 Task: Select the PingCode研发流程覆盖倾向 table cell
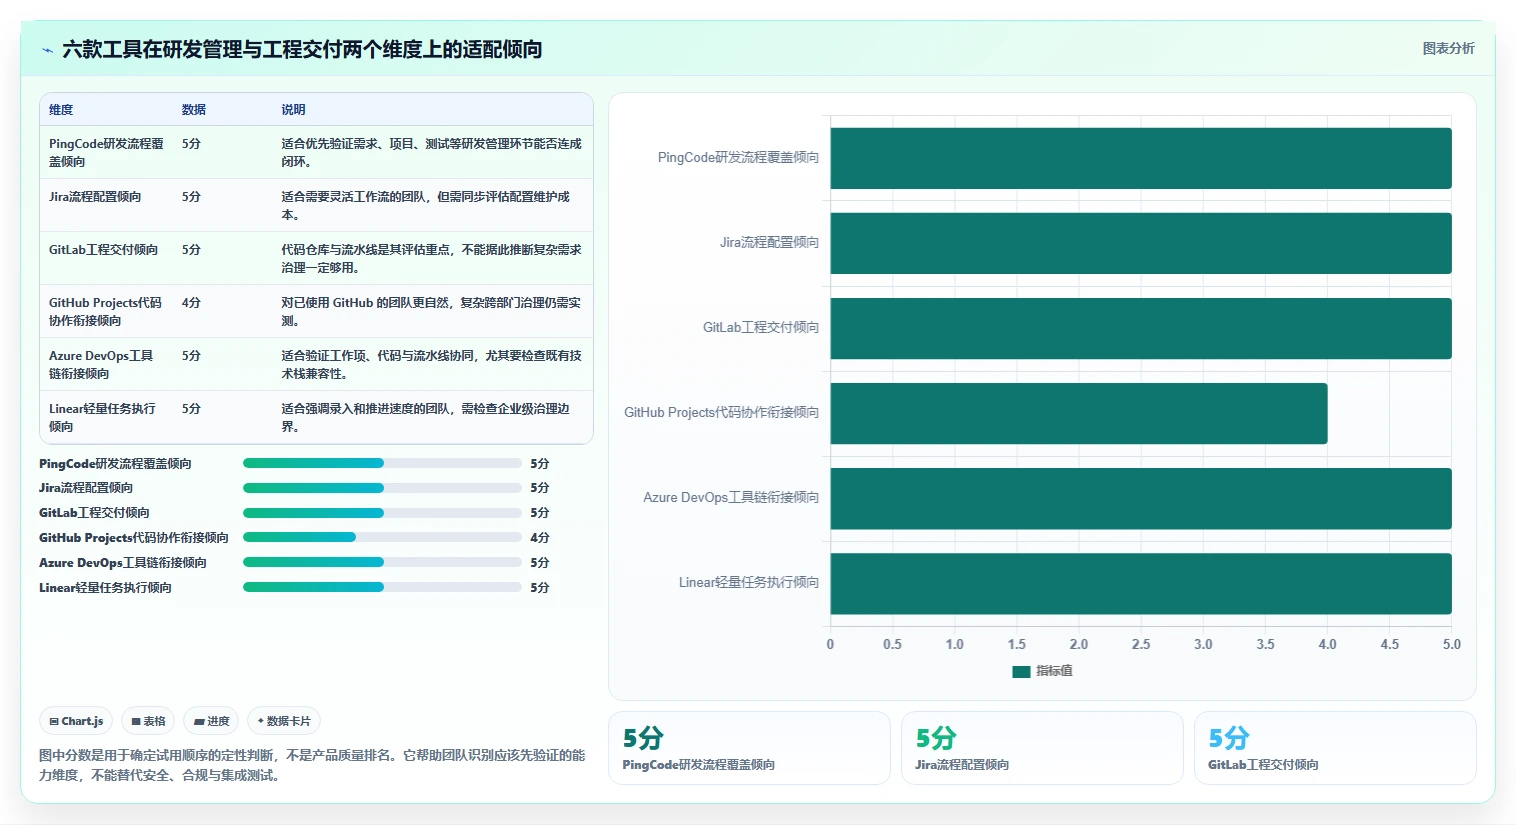(107, 152)
